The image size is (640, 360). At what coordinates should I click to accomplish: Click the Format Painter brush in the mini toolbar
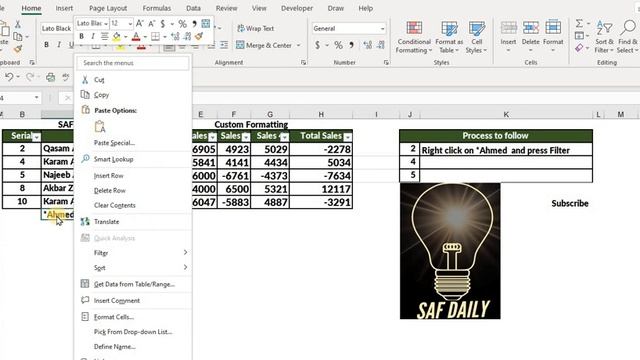199,37
